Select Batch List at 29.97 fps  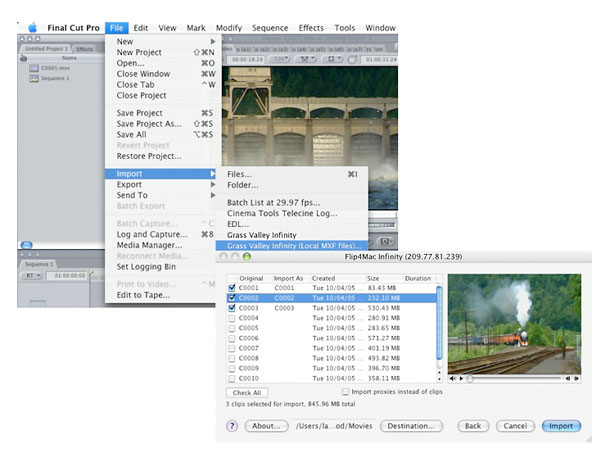pyautogui.click(x=292, y=202)
